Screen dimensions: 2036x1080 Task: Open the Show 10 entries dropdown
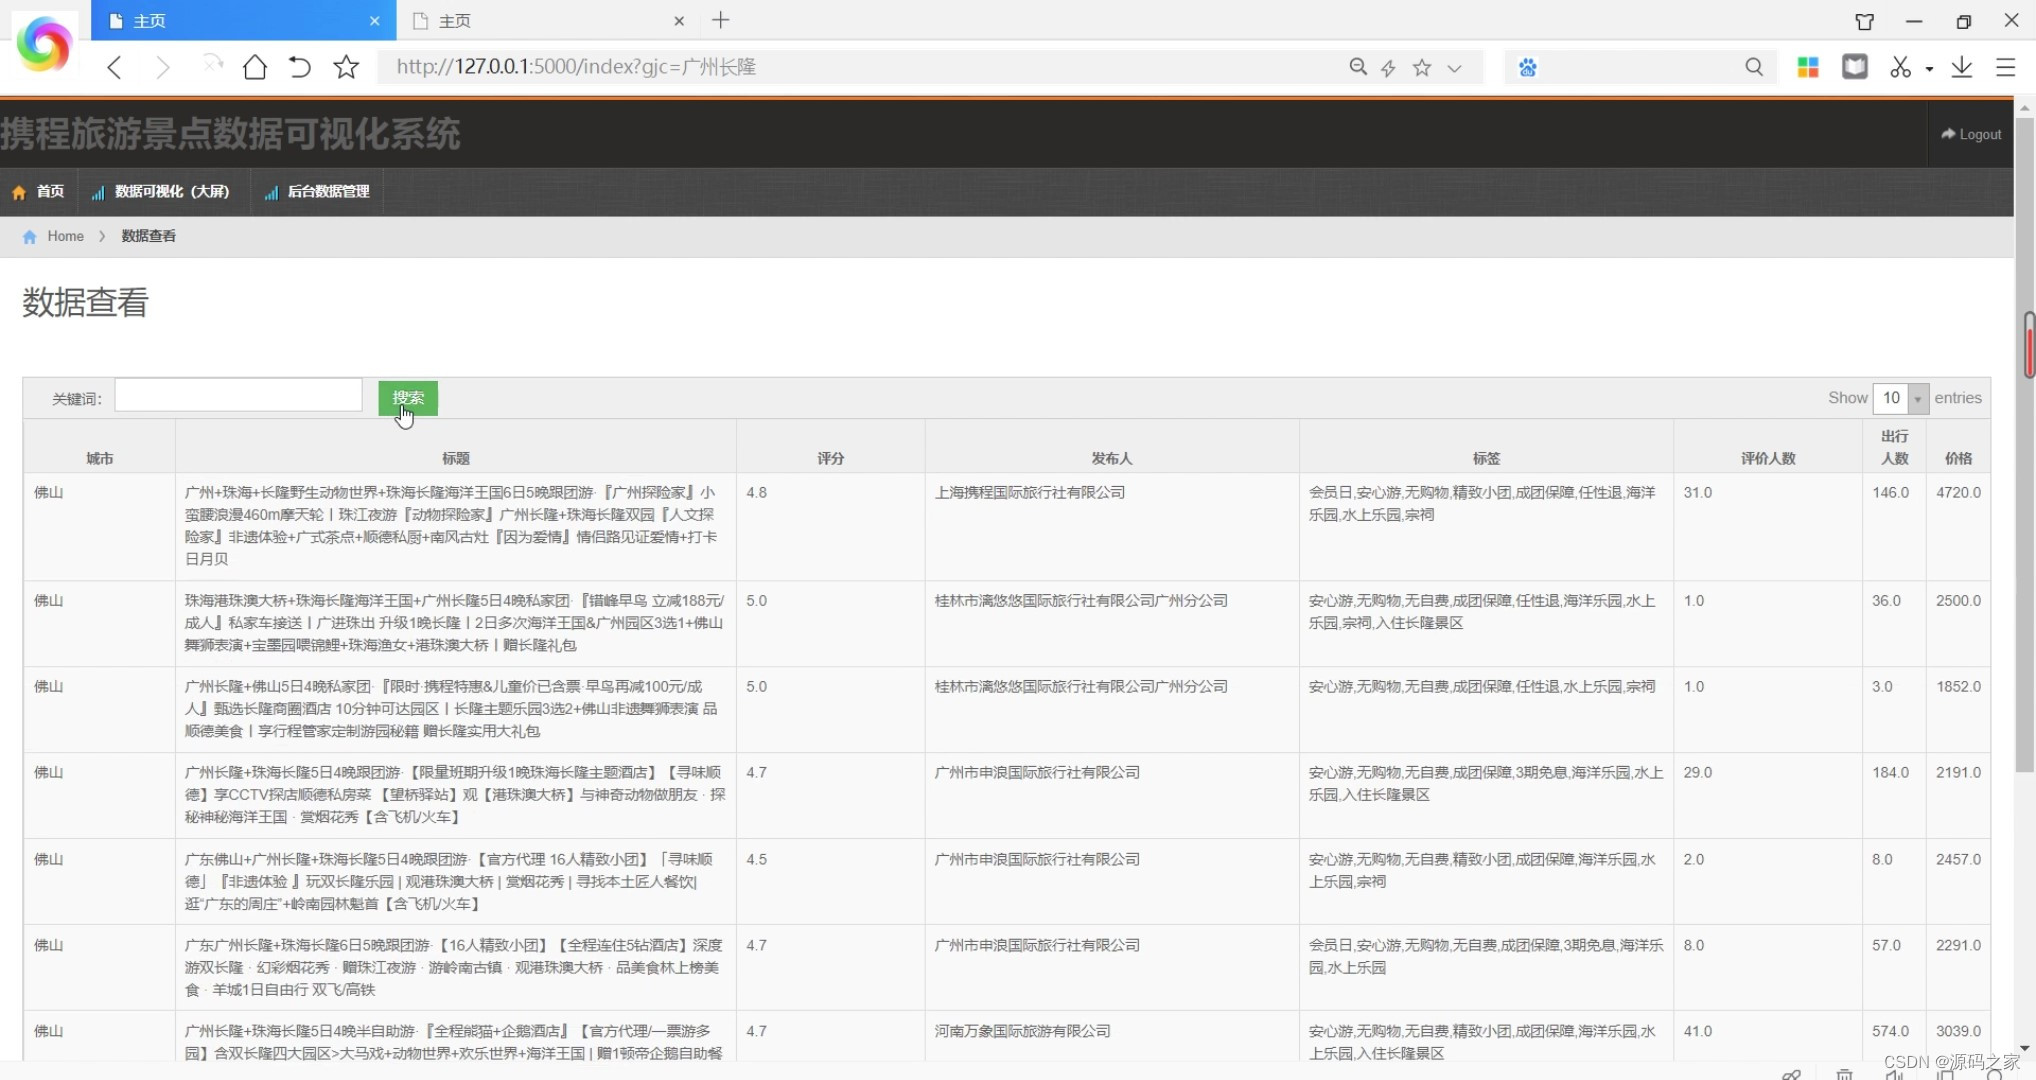[x=1899, y=398]
